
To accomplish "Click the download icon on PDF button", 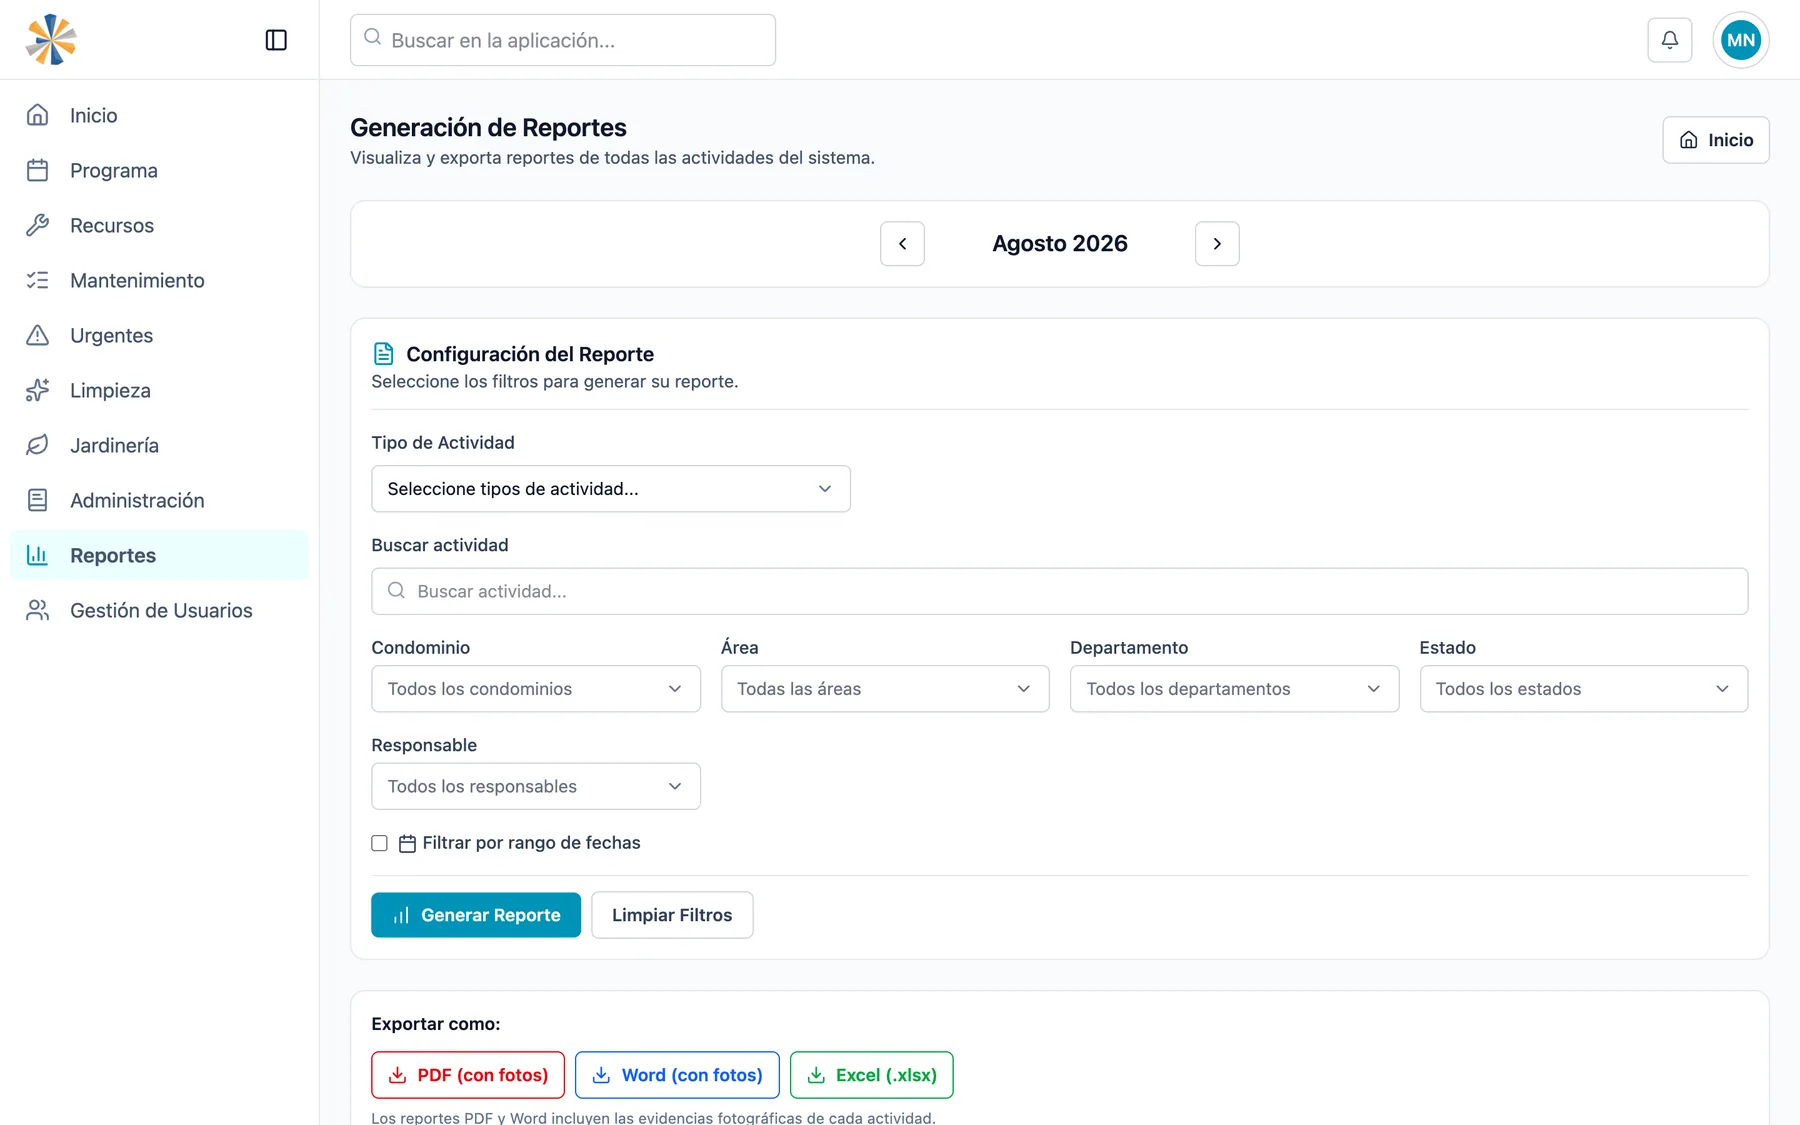I will coord(397,1075).
